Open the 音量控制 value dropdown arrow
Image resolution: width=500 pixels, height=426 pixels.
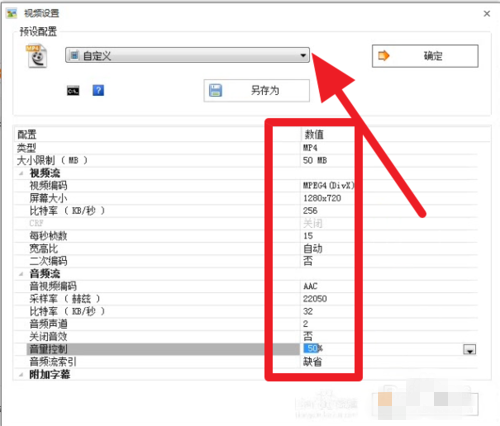pos(469,349)
